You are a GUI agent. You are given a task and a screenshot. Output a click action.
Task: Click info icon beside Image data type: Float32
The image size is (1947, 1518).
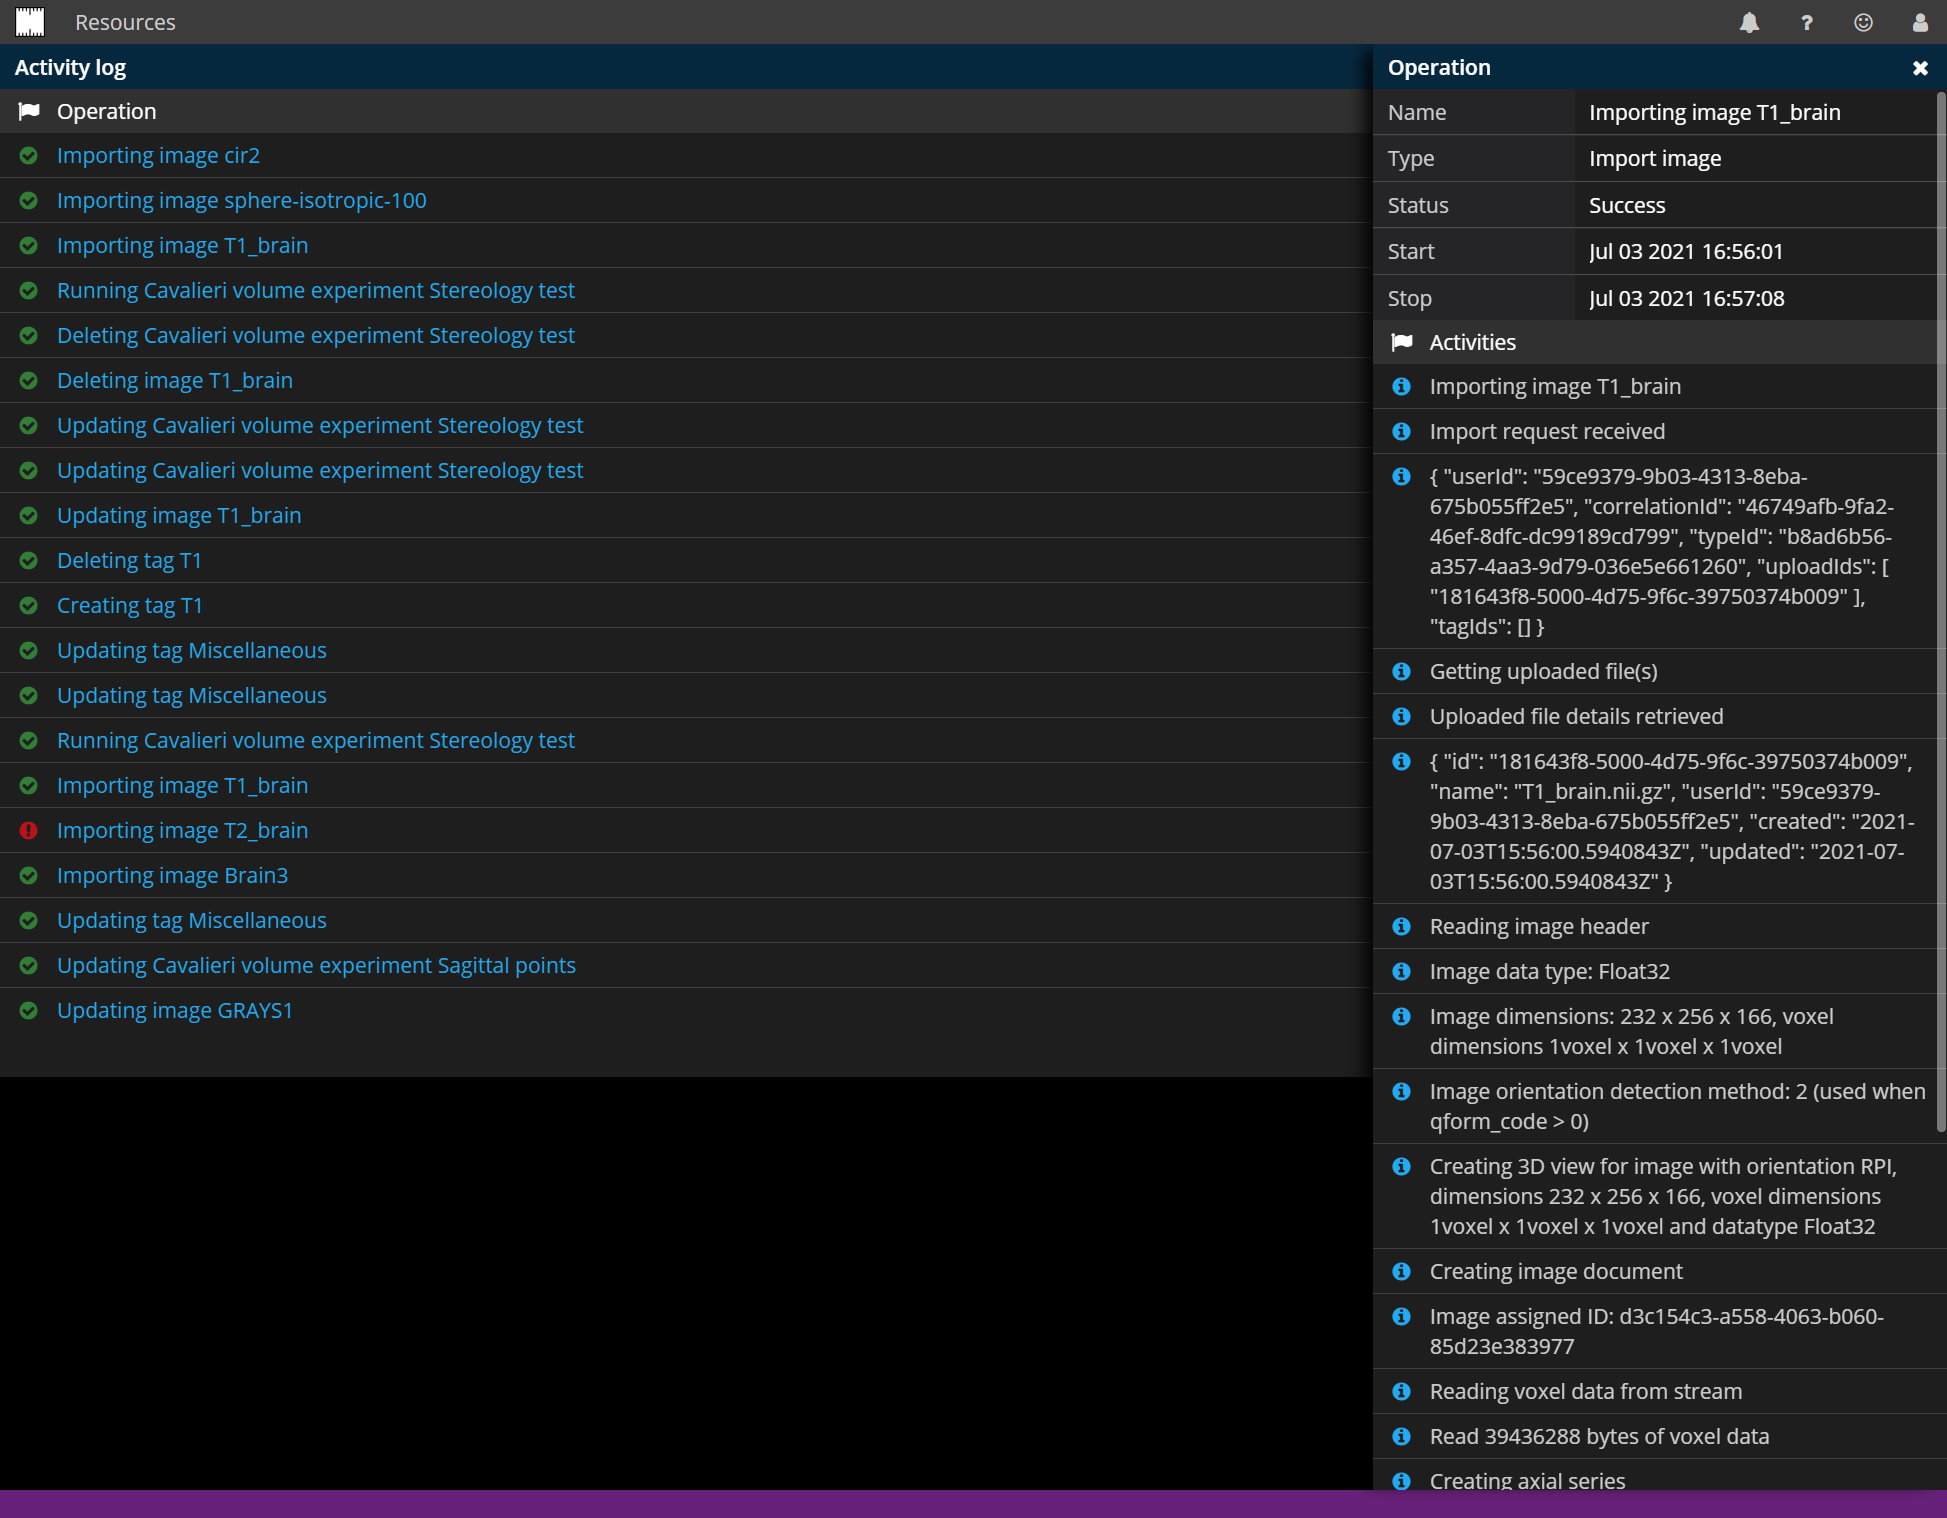click(1402, 971)
